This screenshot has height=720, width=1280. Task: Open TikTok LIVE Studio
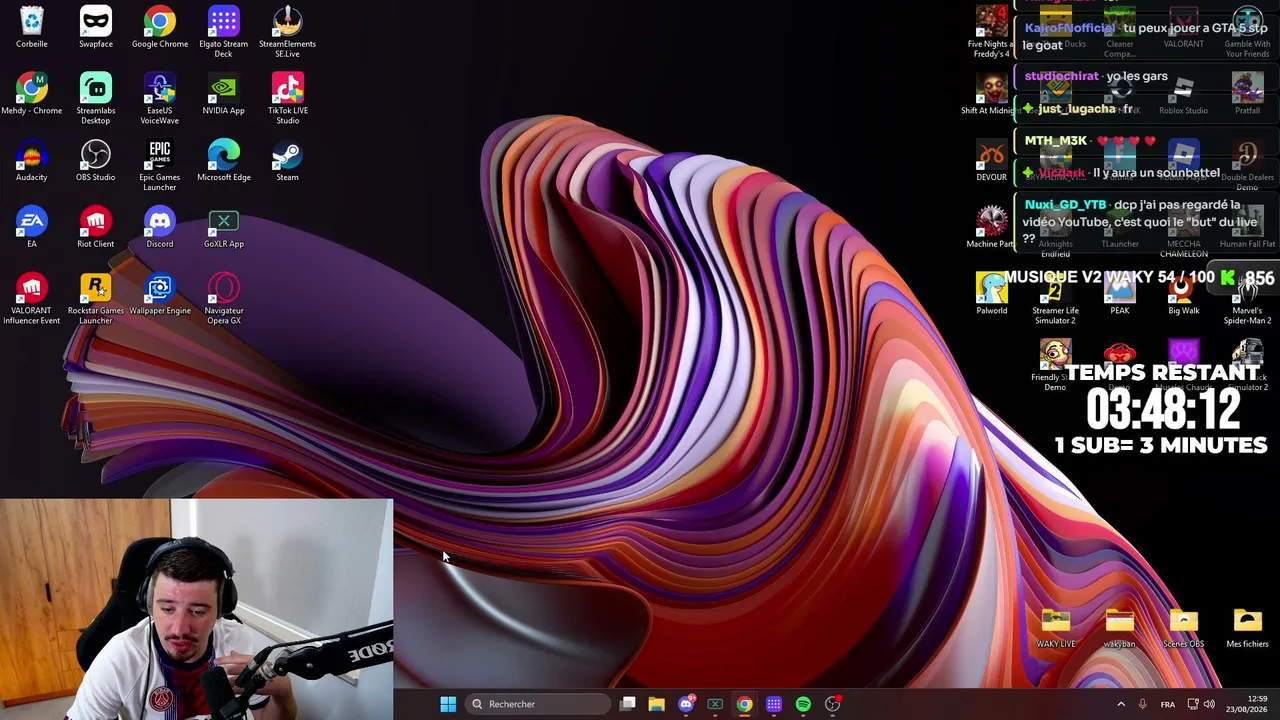tap(287, 99)
